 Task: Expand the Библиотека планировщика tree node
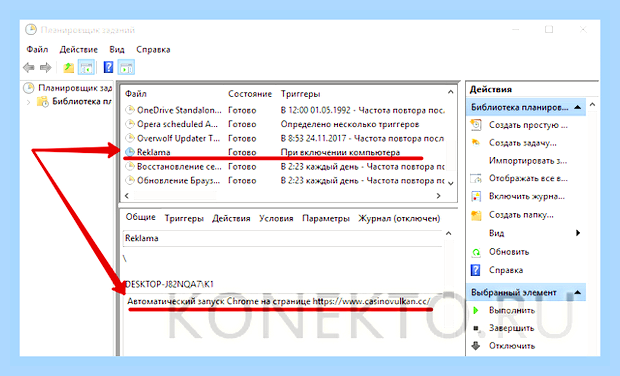(x=28, y=102)
